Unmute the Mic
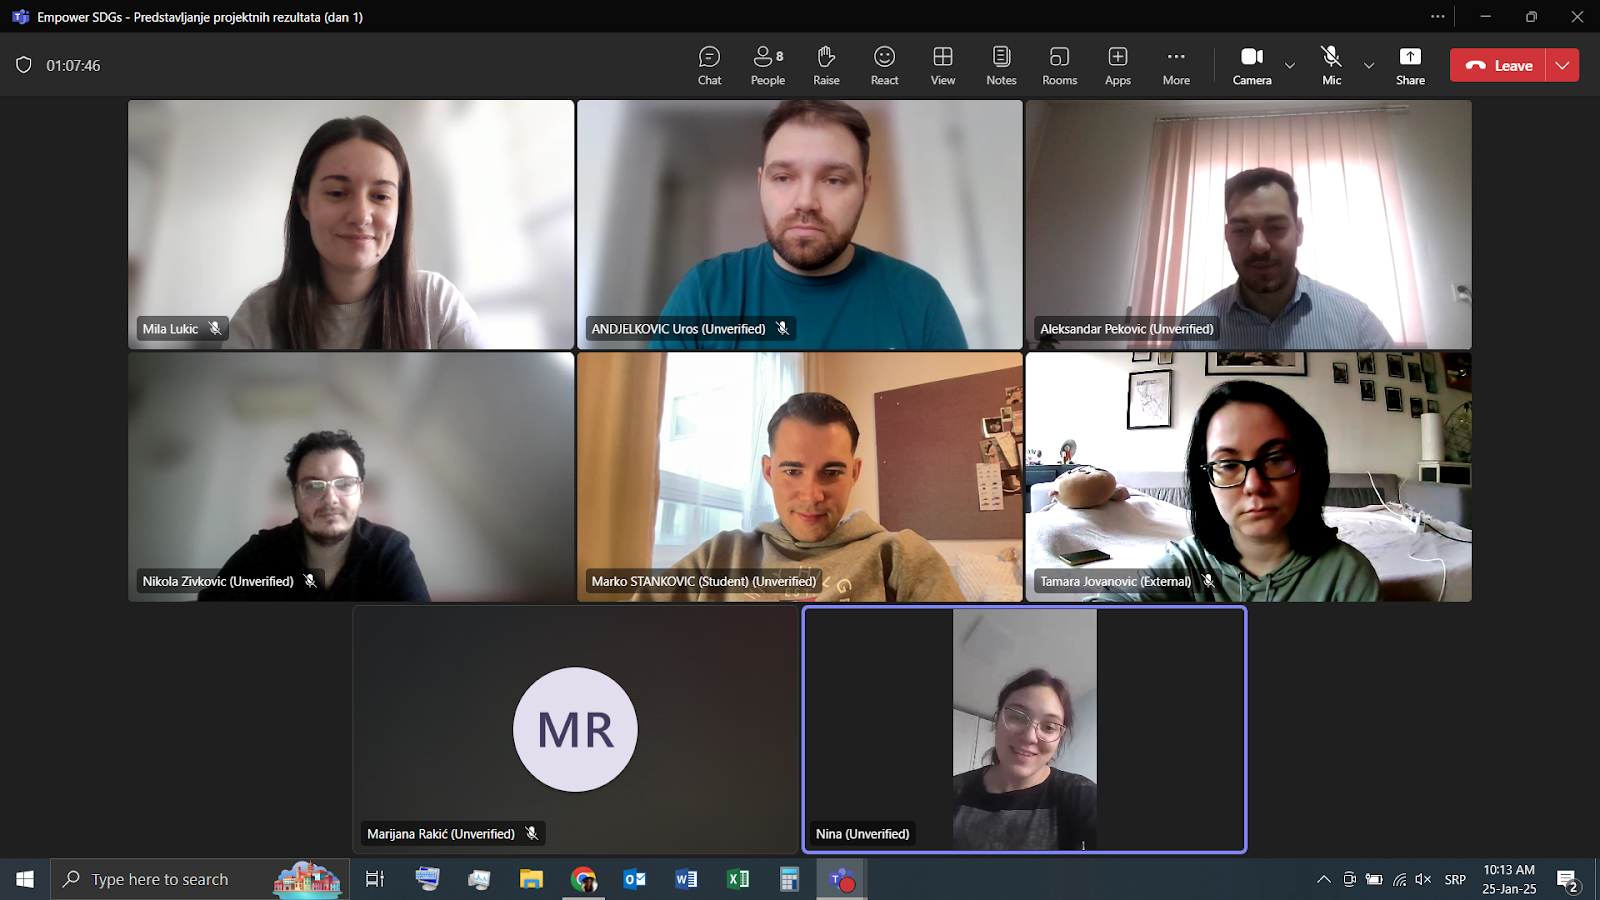 click(x=1331, y=65)
